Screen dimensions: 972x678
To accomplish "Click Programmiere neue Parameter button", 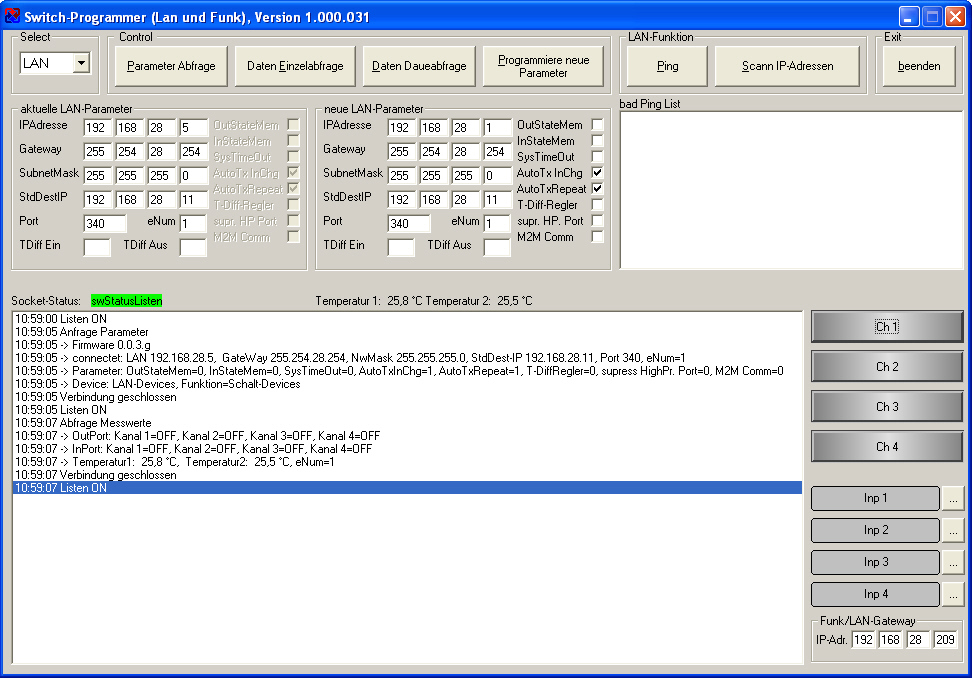I will (x=543, y=66).
